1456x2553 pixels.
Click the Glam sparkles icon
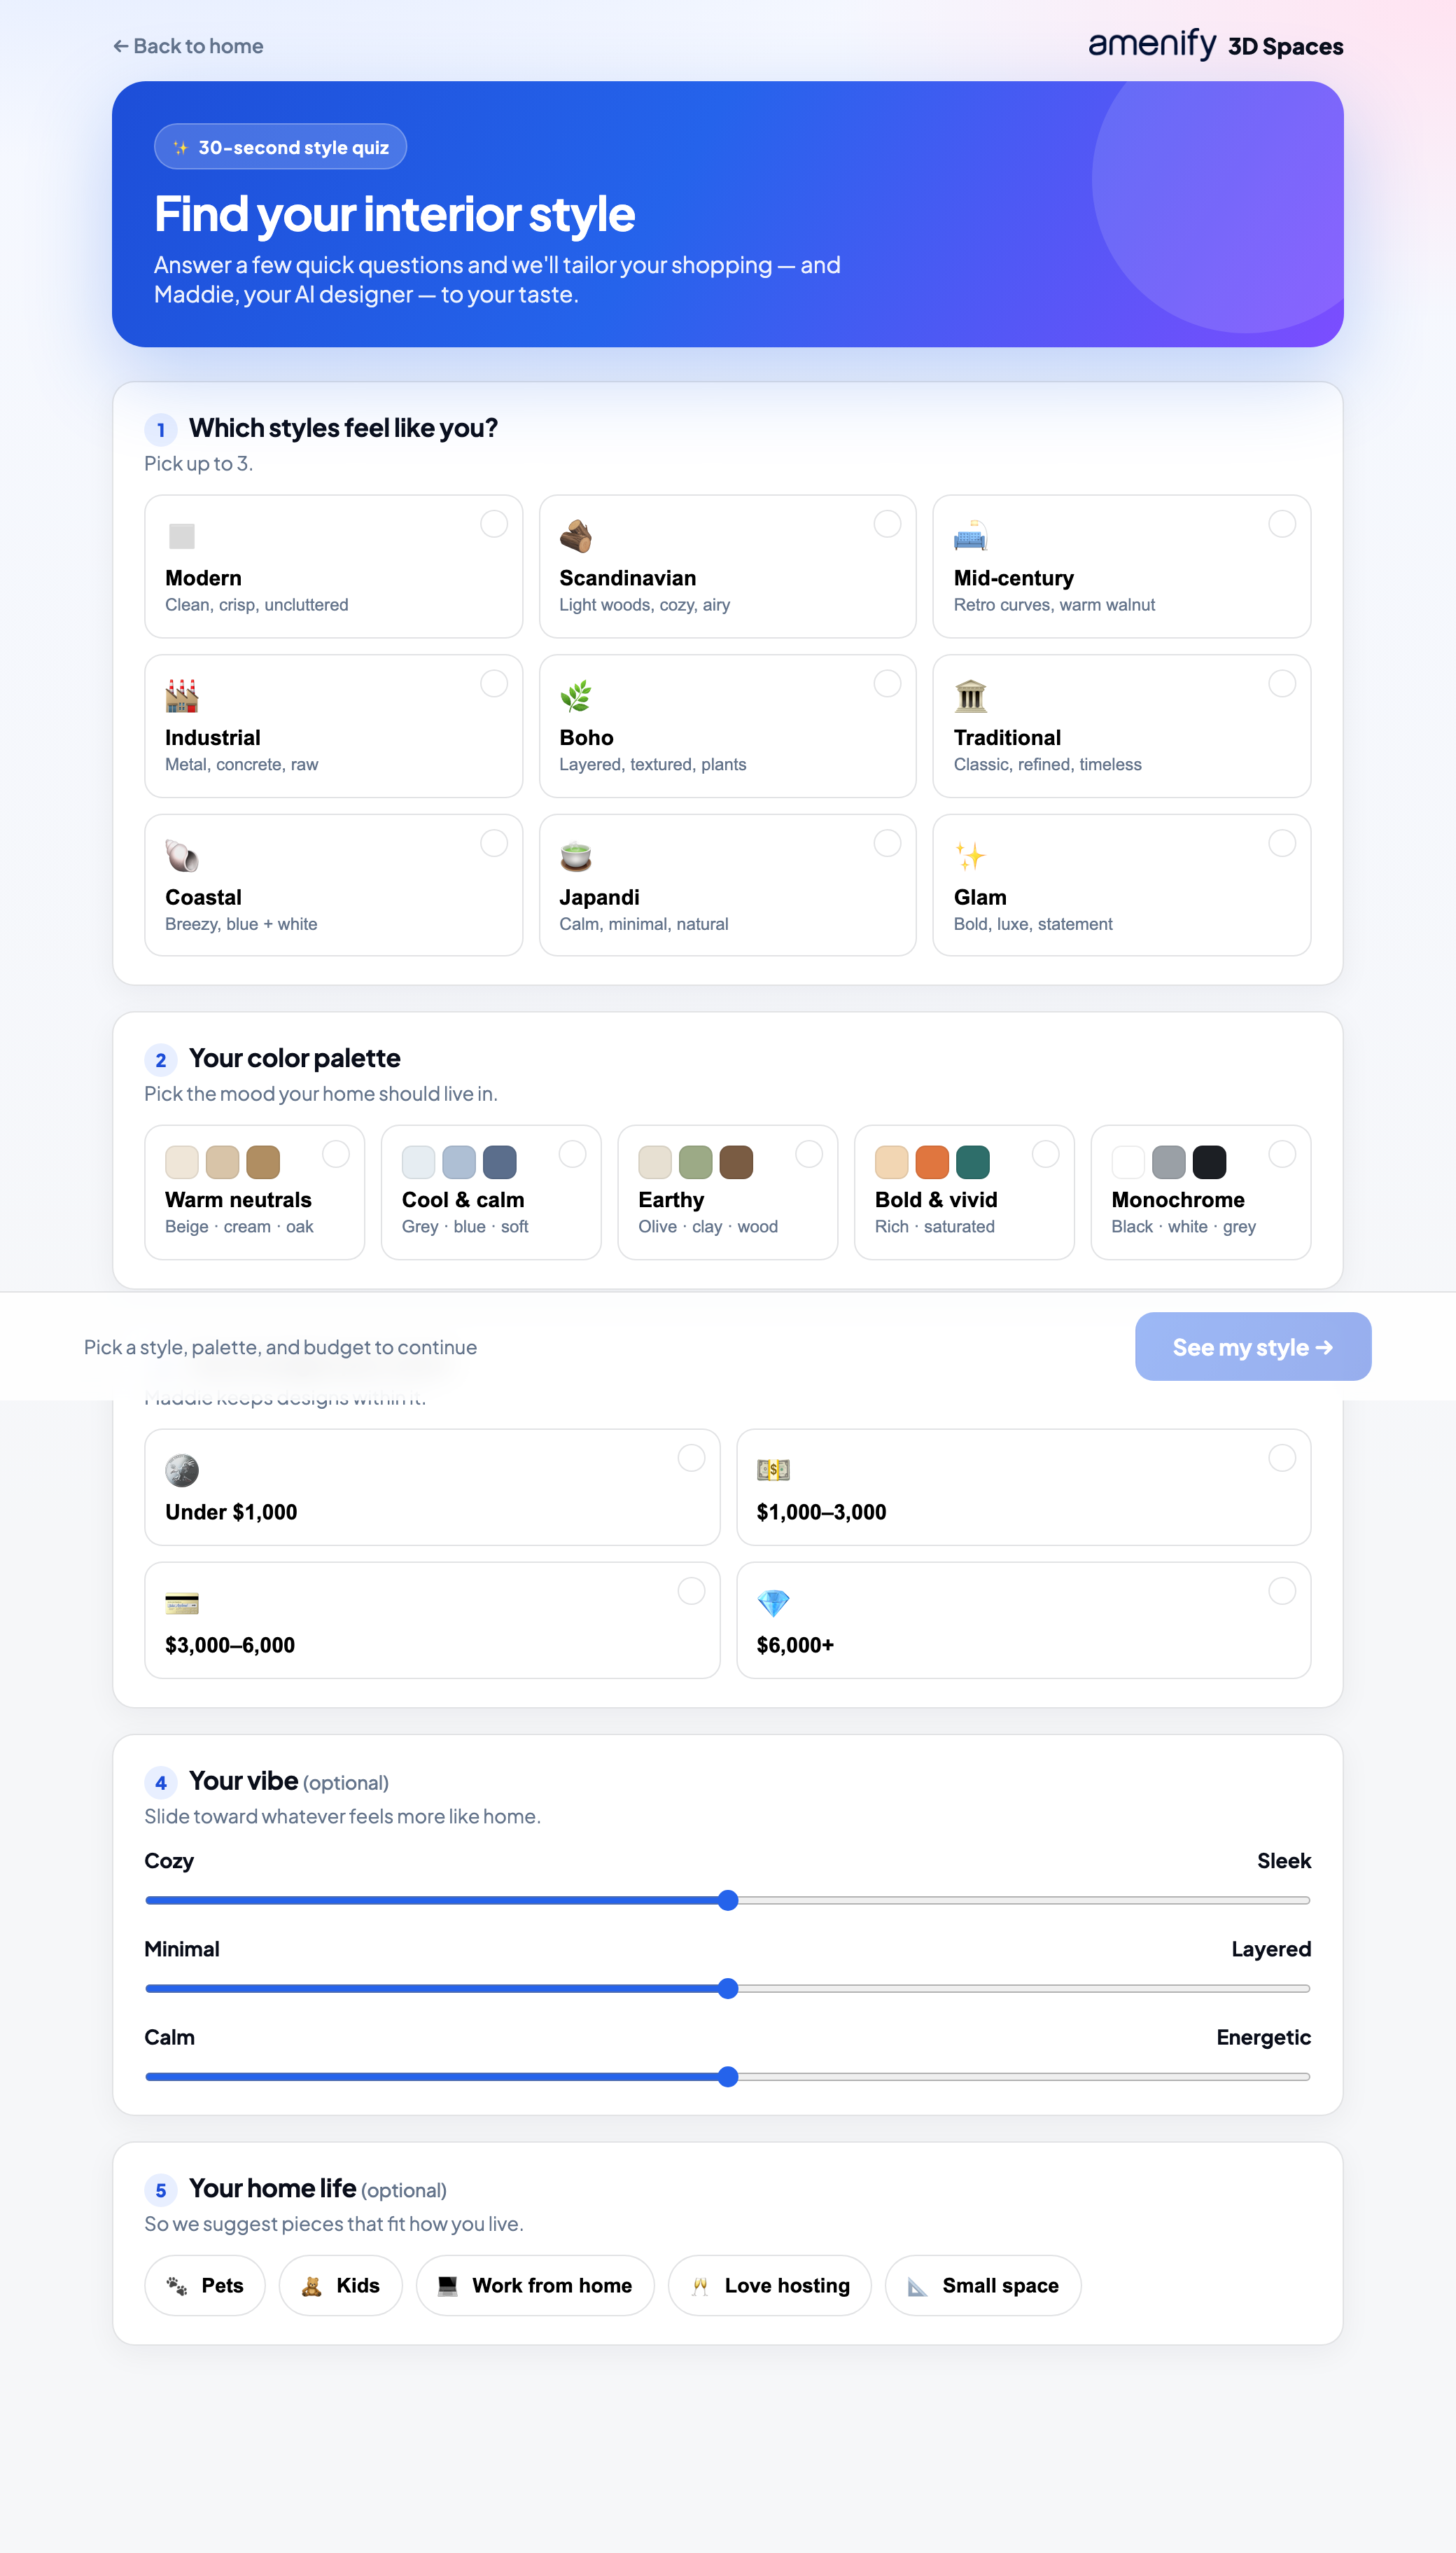click(x=970, y=856)
